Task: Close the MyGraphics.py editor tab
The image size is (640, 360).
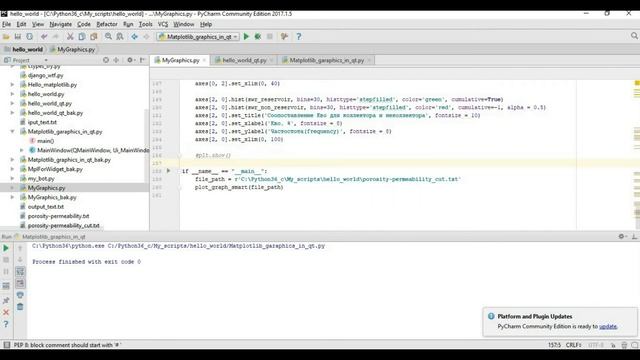Action: click(204, 60)
